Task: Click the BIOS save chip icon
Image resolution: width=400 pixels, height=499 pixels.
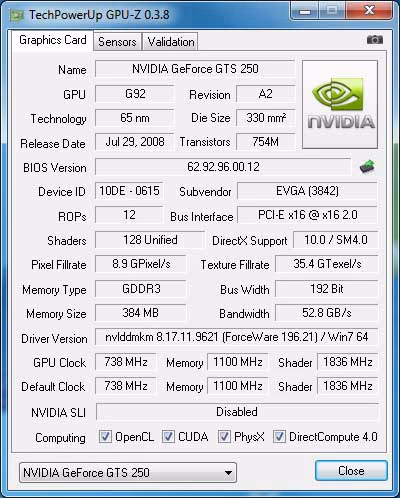Action: [367, 167]
